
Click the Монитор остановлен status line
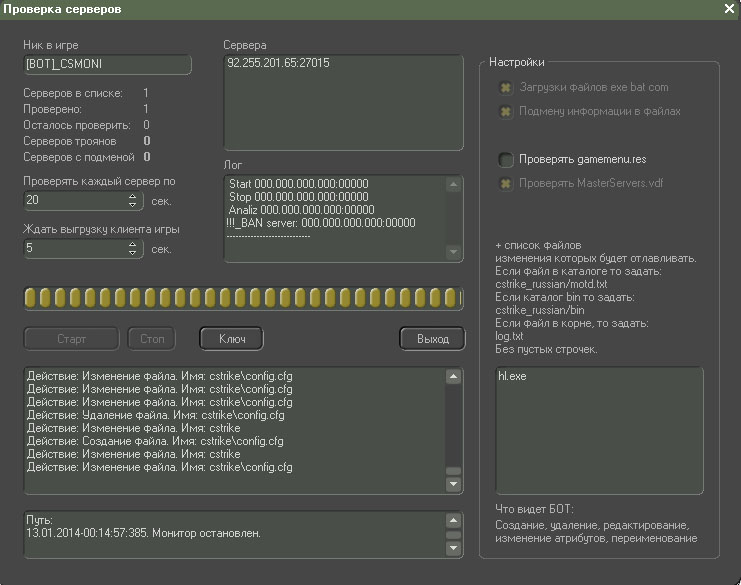(144, 533)
